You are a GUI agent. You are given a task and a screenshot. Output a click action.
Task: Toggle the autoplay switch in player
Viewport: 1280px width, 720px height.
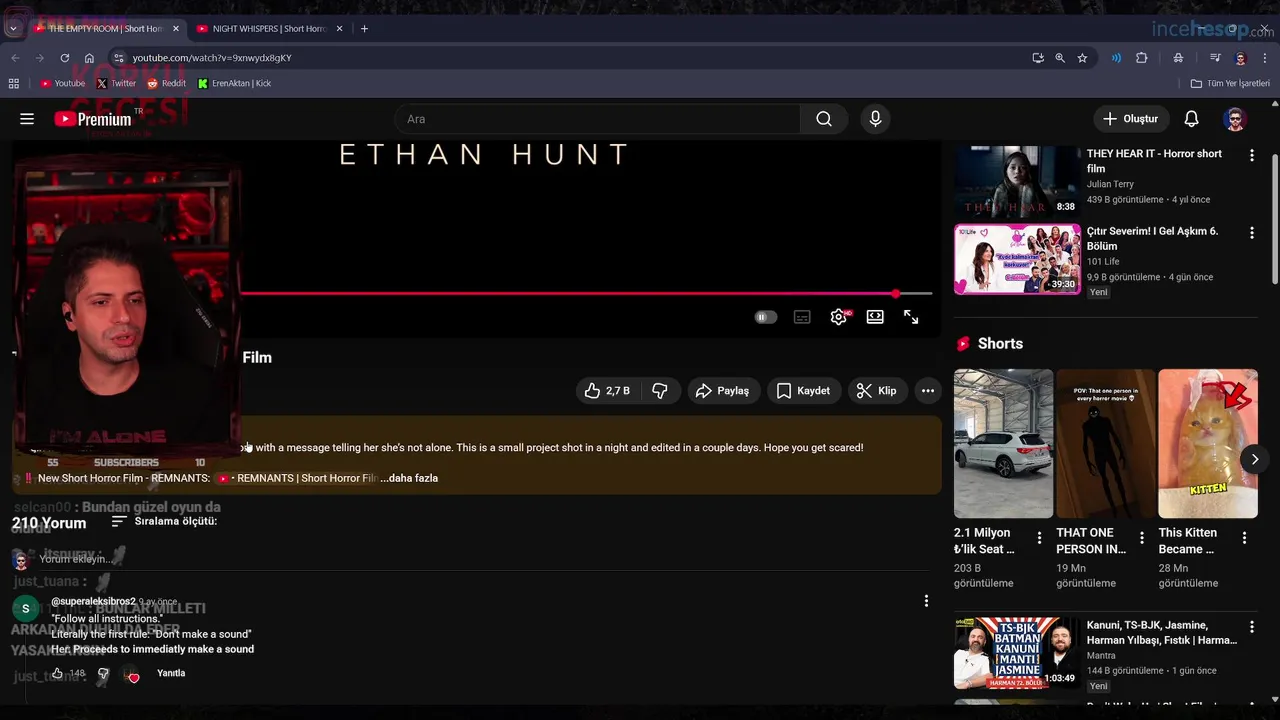coord(765,317)
